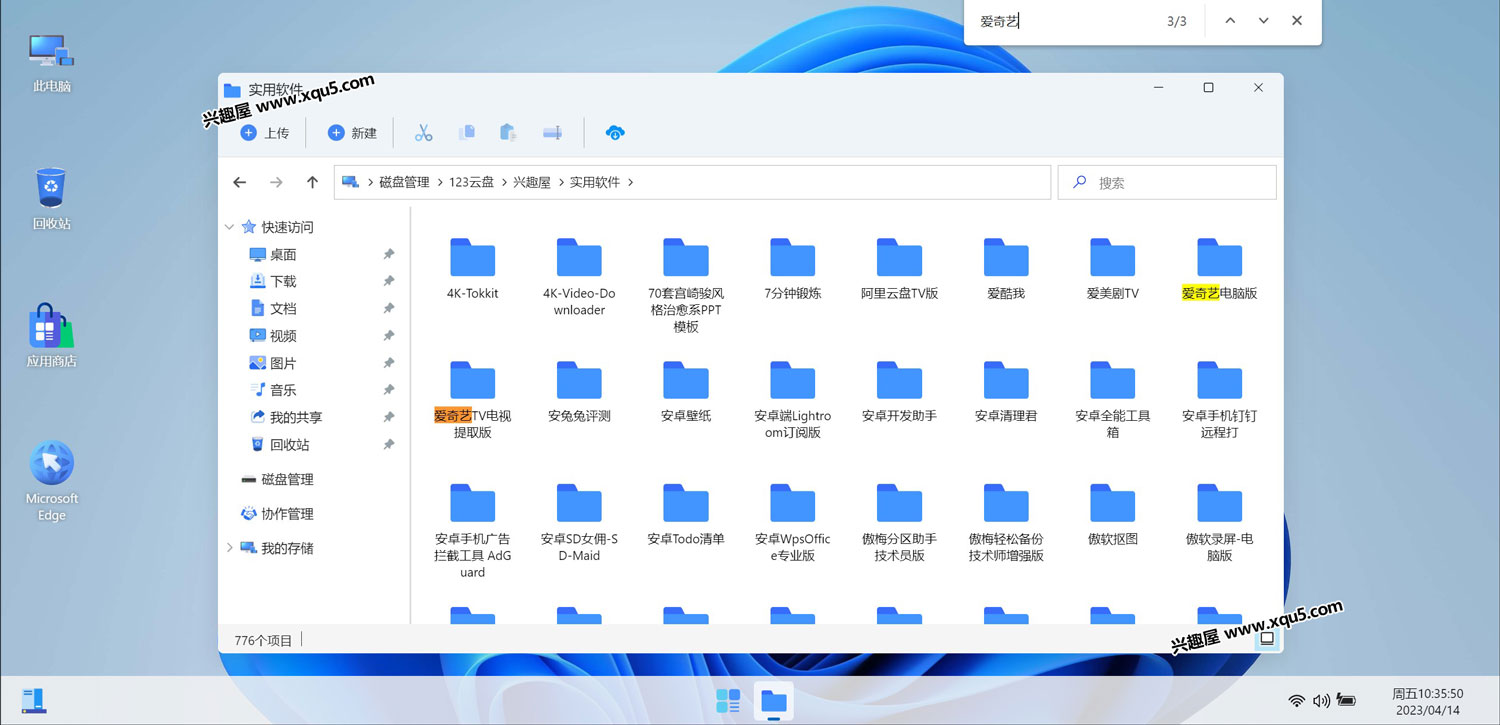This screenshot has width=1500, height=725.
Task: Toggle the pin icon beside 视频
Action: click(x=389, y=336)
